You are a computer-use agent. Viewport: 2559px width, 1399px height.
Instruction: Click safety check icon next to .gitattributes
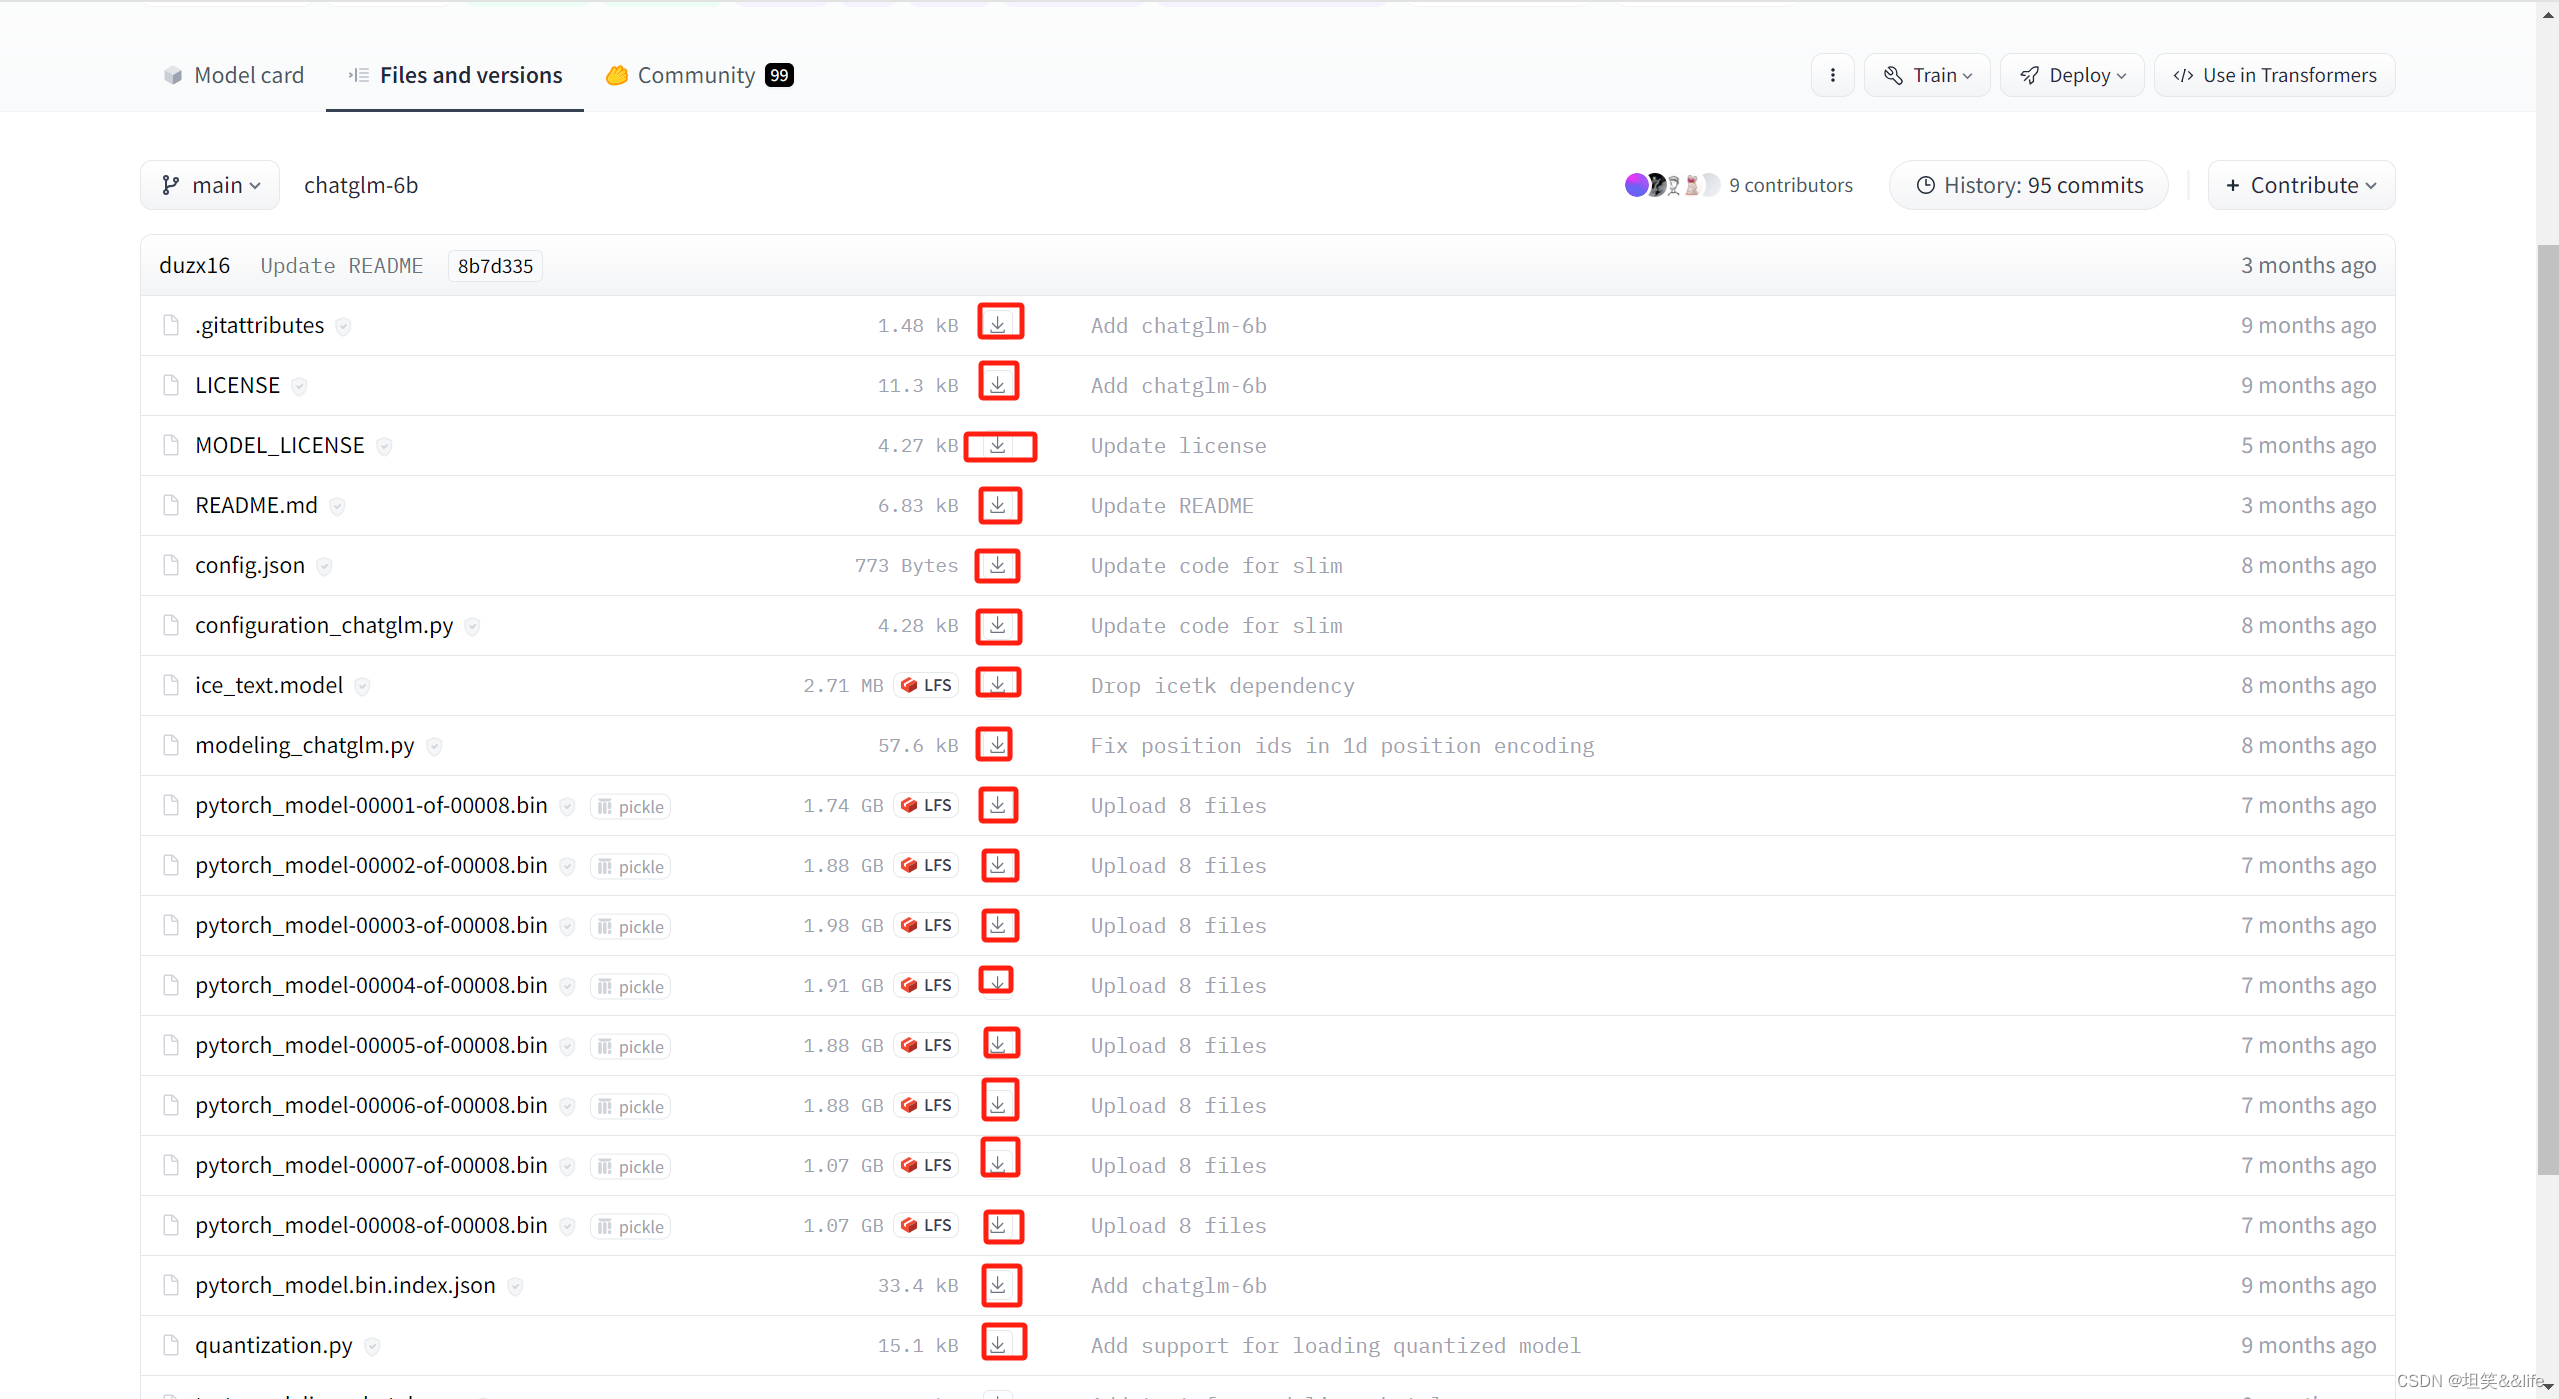pos(343,326)
